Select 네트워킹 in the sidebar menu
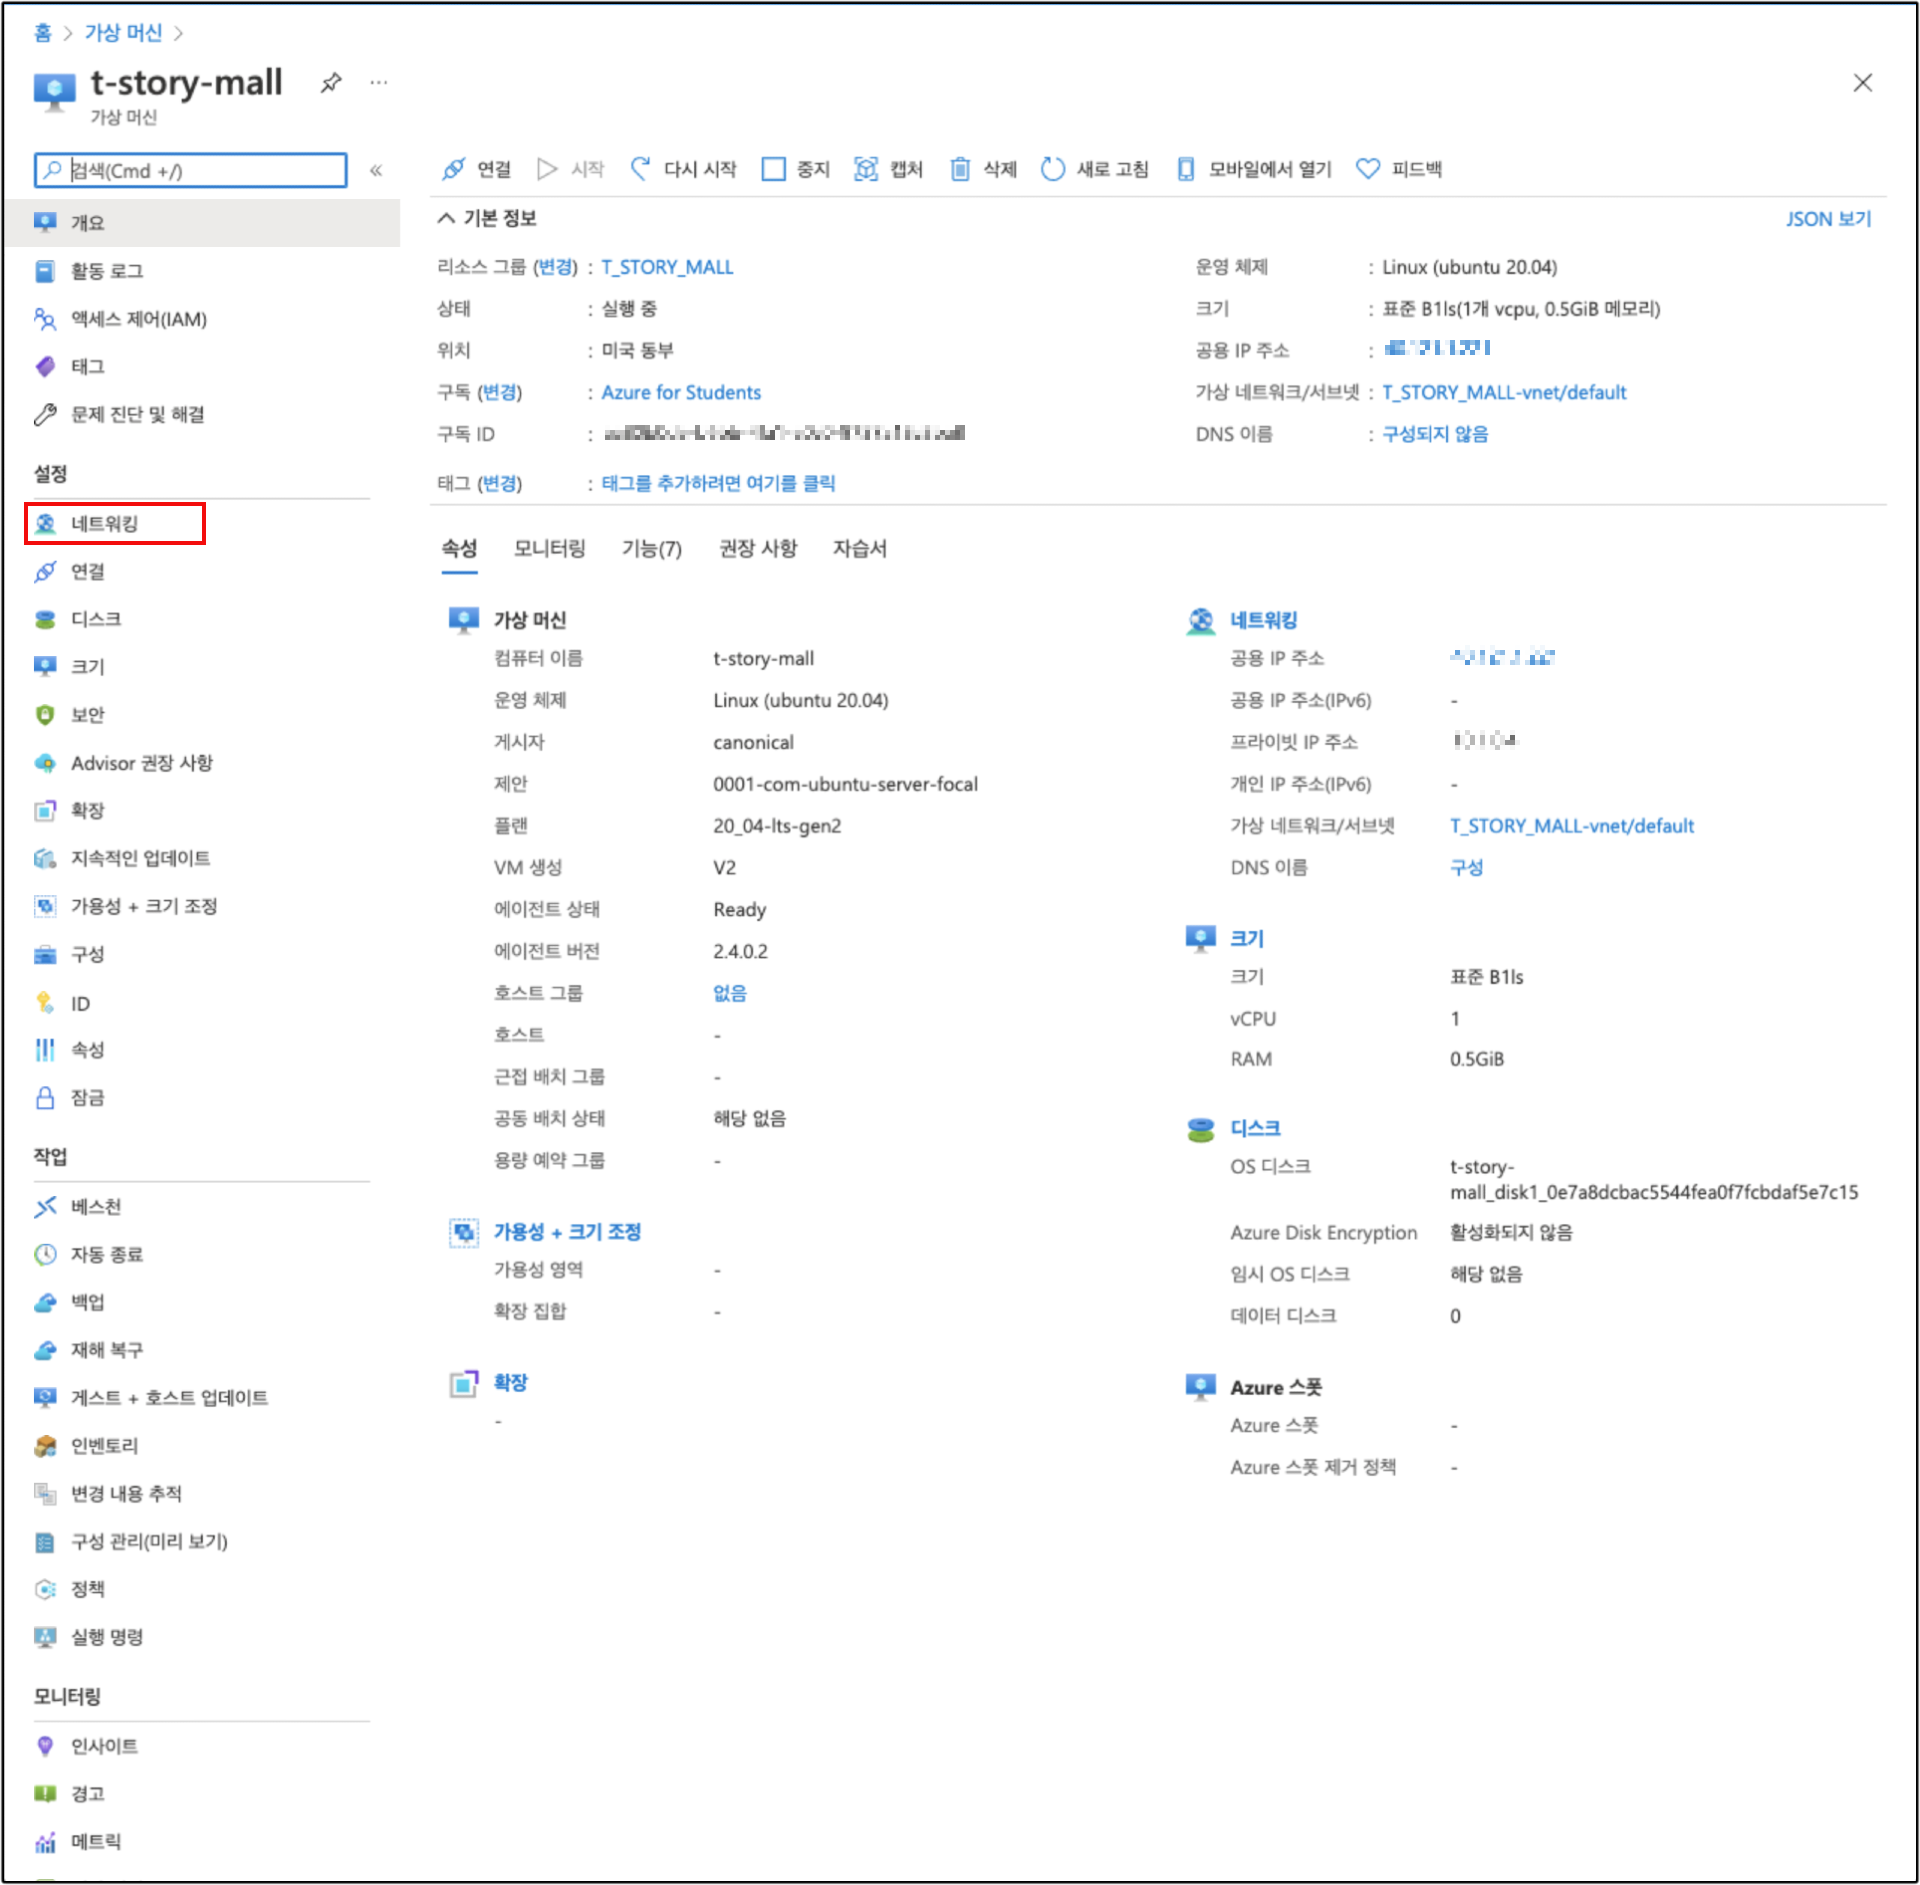The height and width of the screenshot is (1885, 1920). point(105,524)
